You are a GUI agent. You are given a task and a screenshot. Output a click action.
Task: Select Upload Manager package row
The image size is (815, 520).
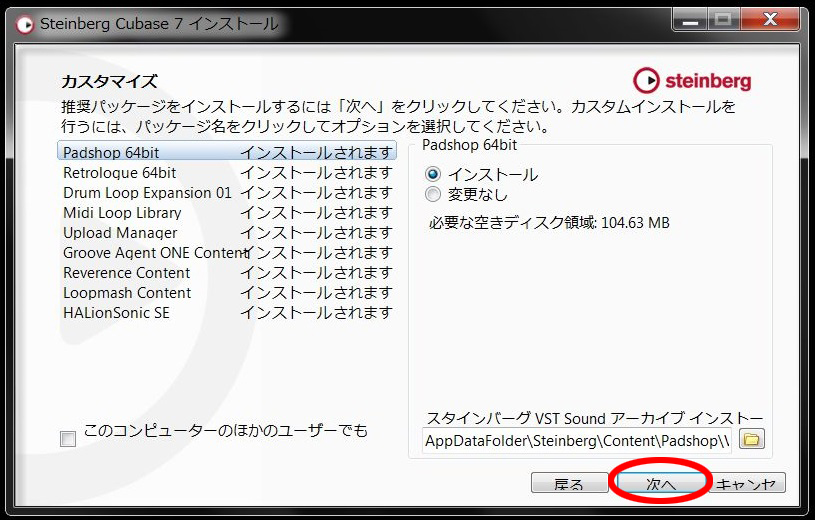pos(227,233)
